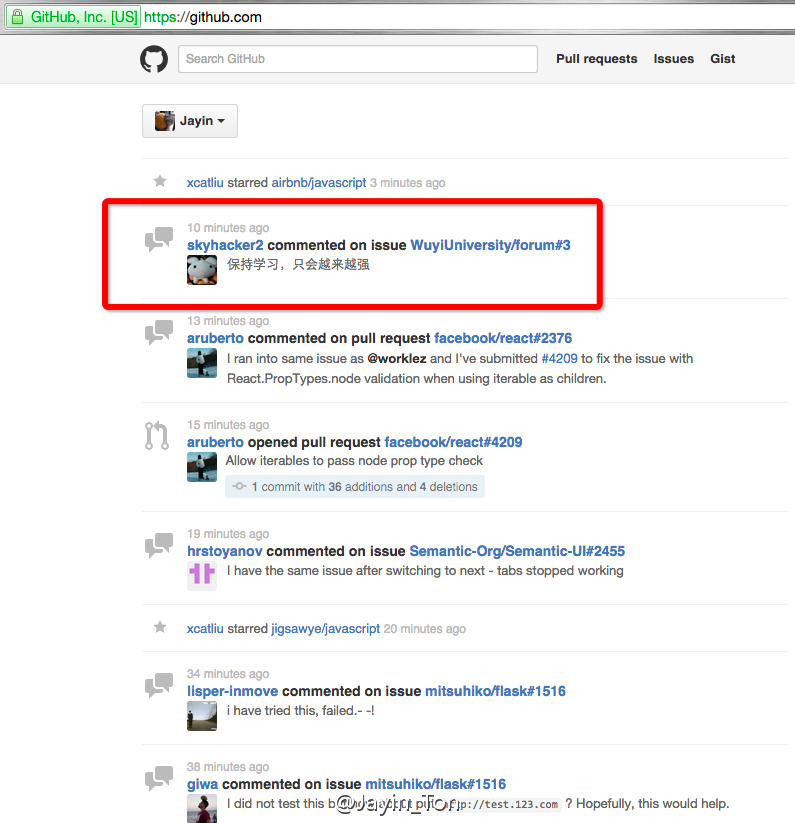Open giwa user profile
Image resolution: width=795 pixels, height=823 pixels.
[203, 784]
